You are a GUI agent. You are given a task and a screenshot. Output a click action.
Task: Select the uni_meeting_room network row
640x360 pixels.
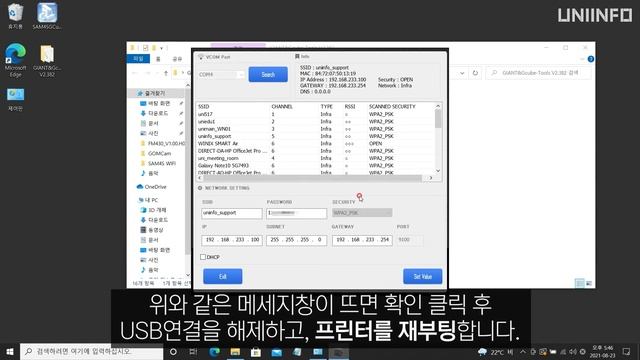click(316, 158)
